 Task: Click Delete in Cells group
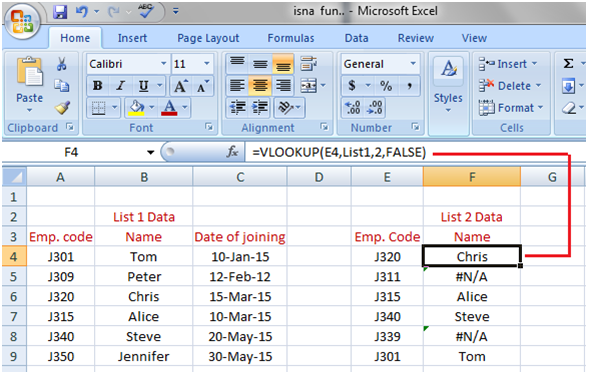point(510,86)
